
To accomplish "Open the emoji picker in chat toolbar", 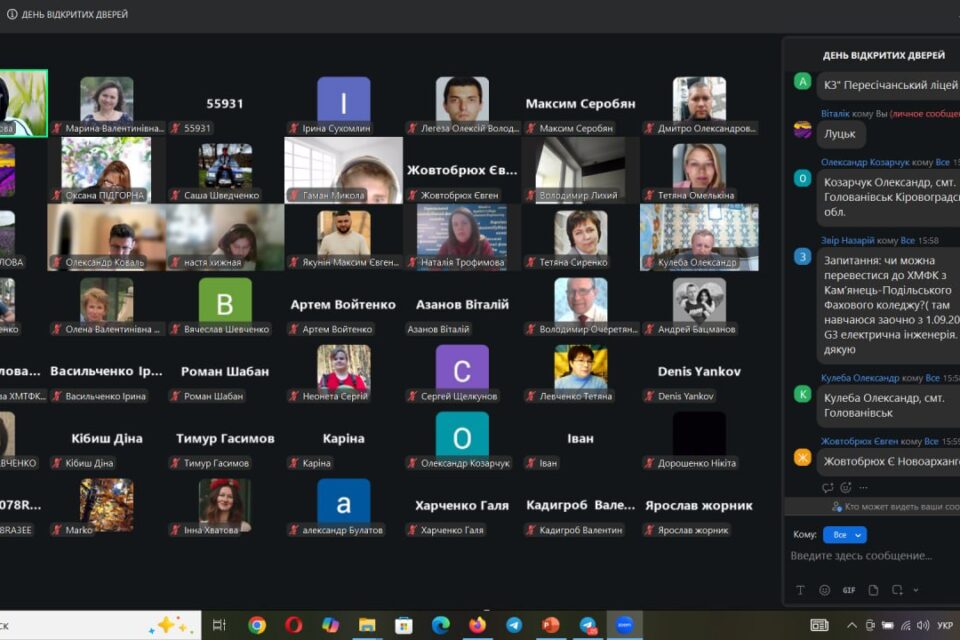I will tap(825, 590).
